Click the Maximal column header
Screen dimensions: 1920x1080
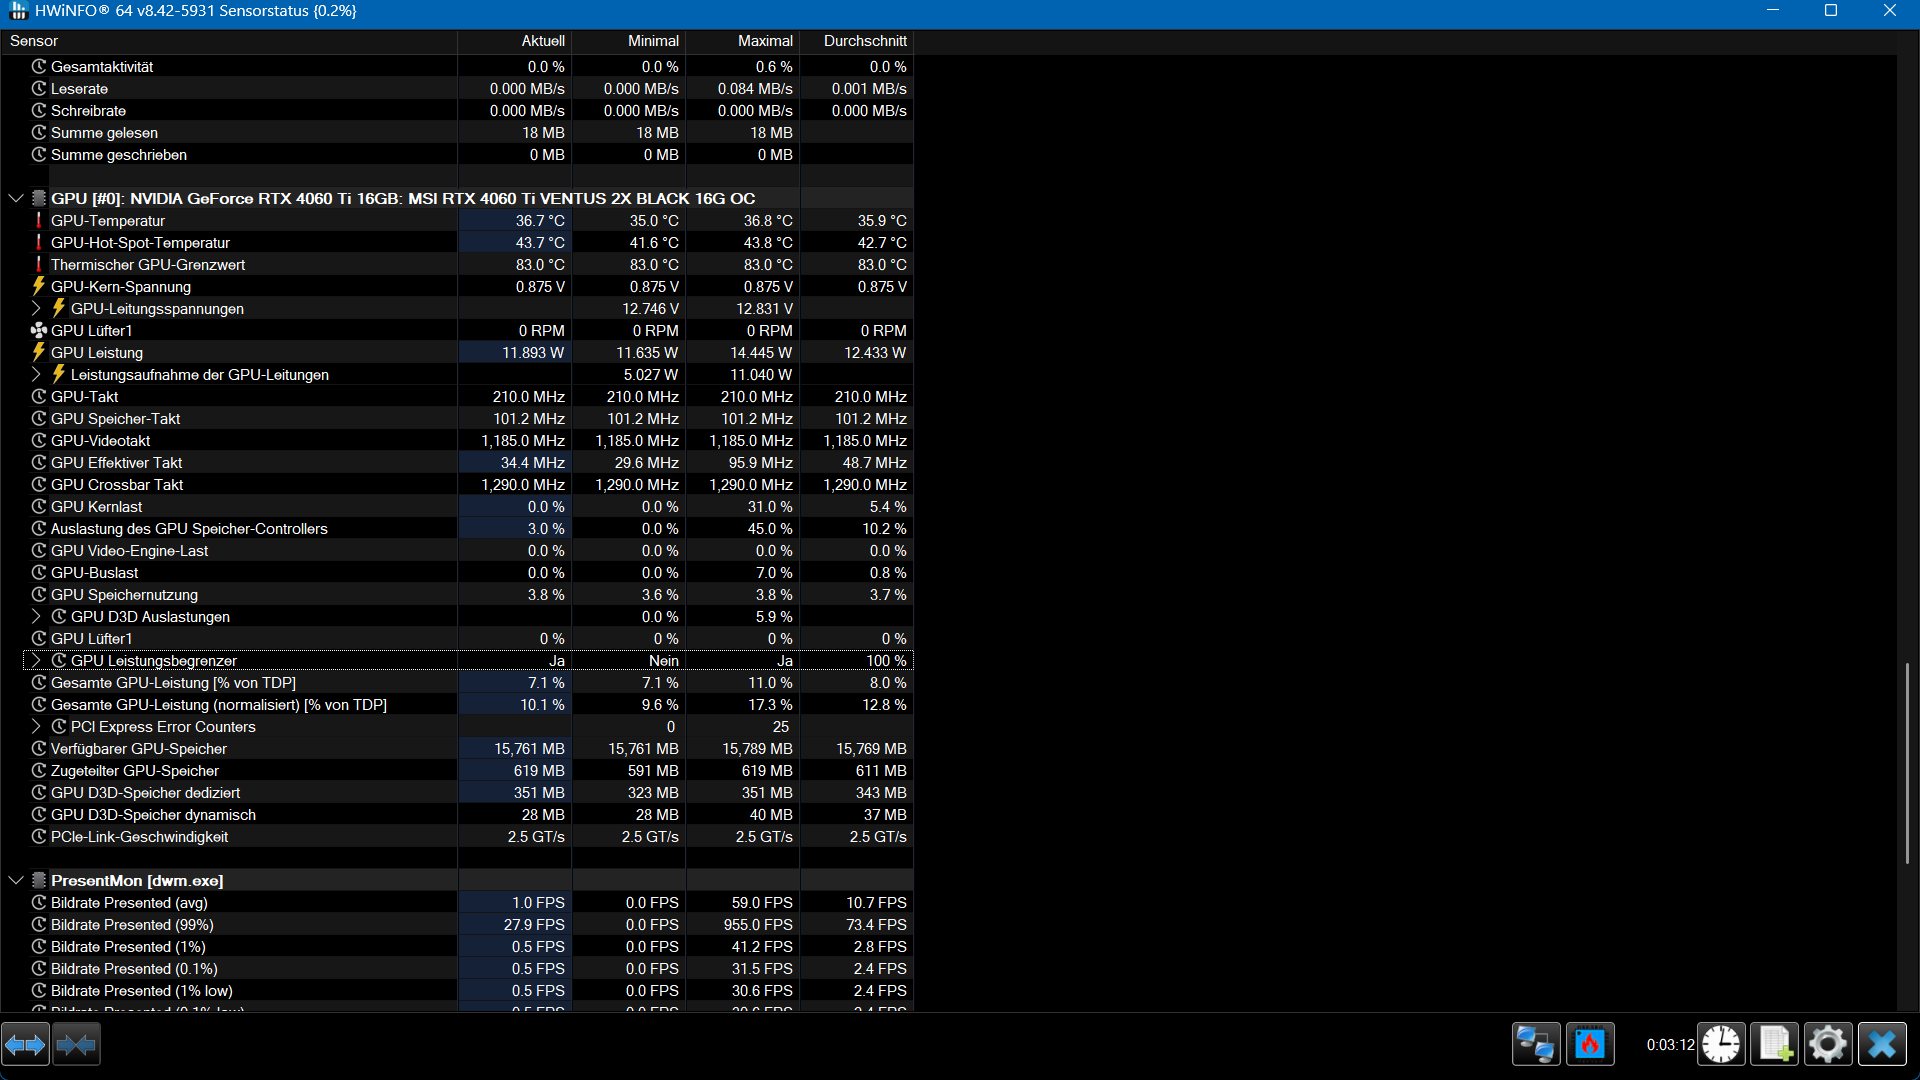[764, 41]
